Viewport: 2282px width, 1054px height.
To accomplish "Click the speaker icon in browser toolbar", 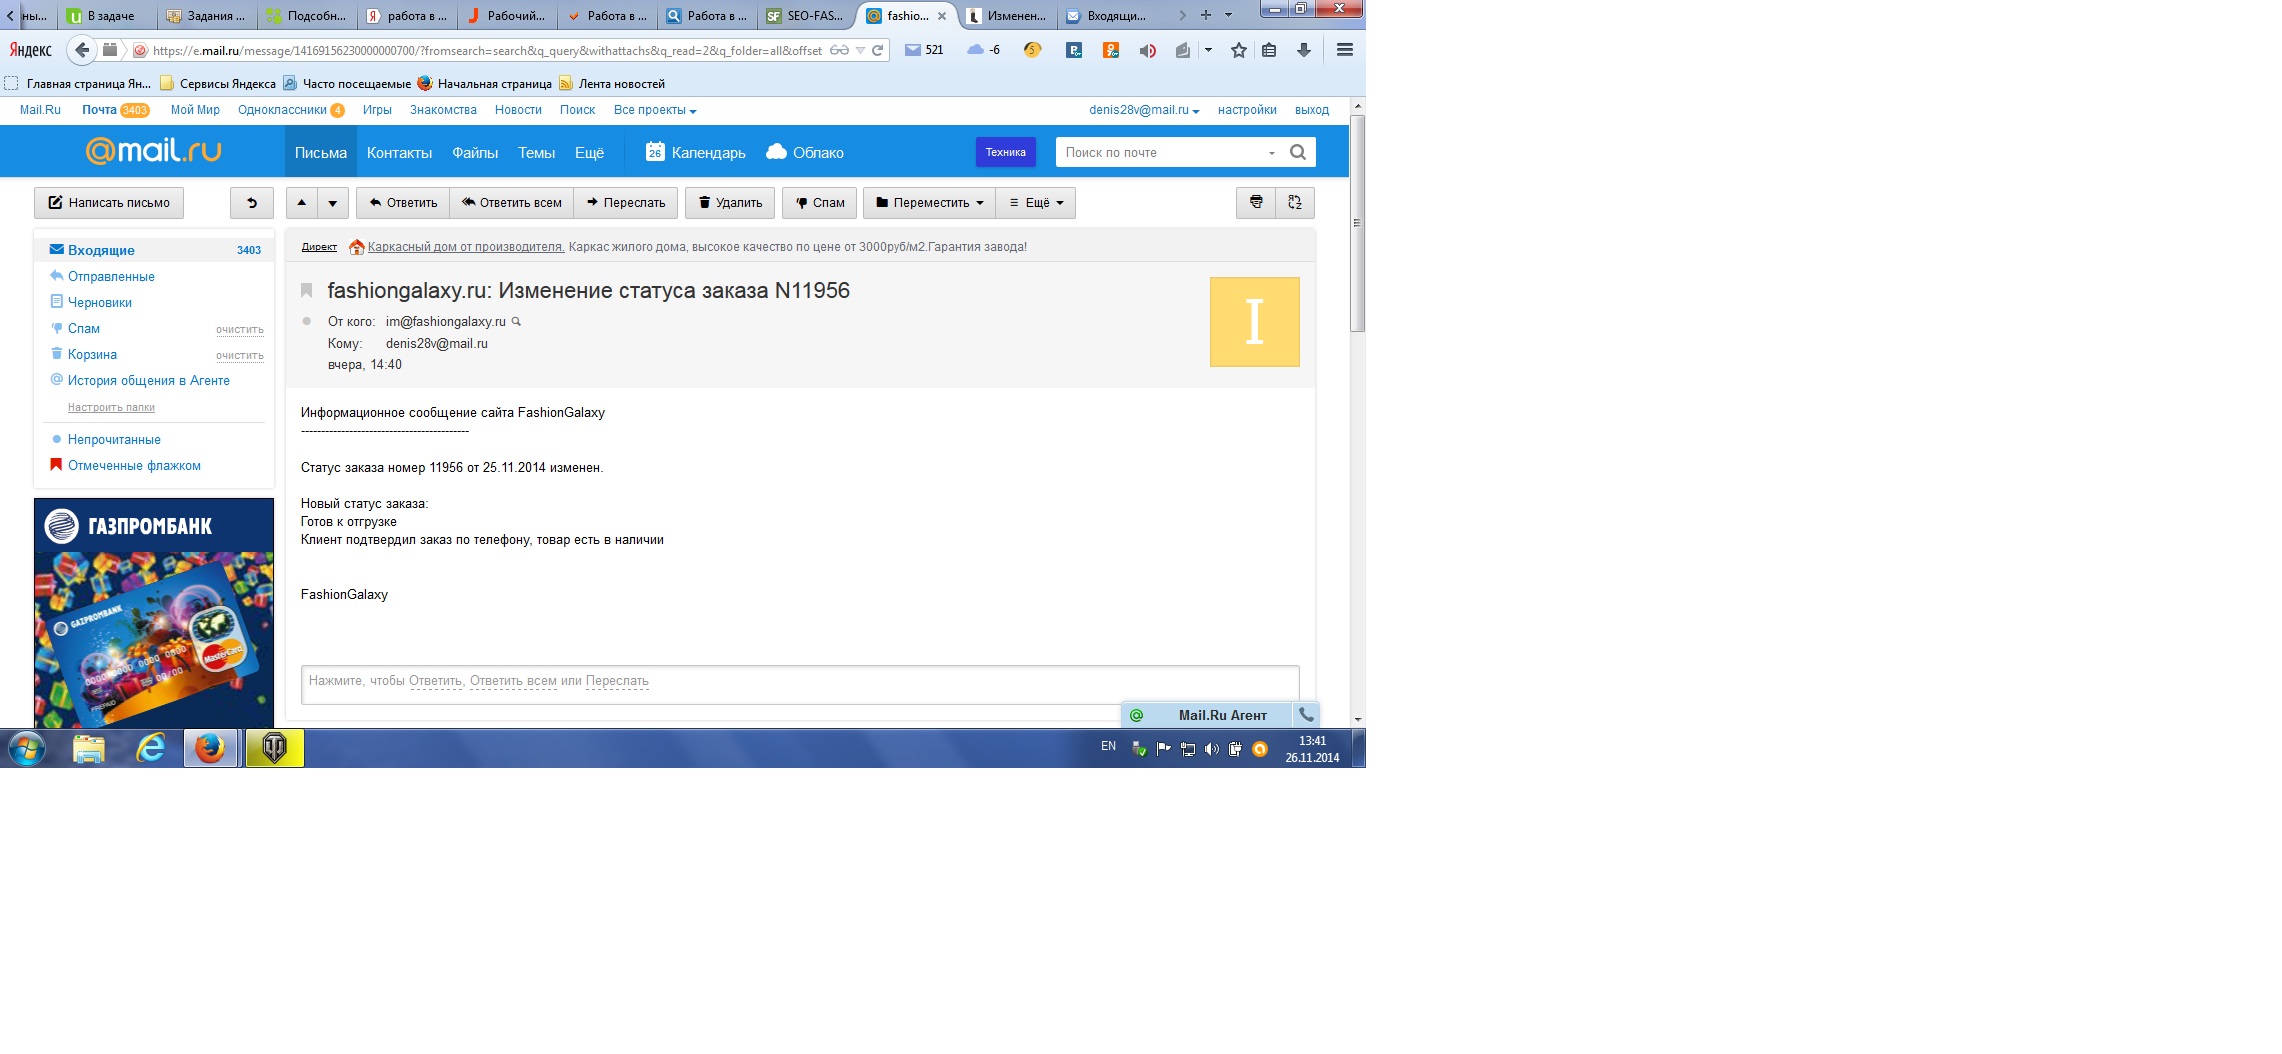I will [x=1147, y=50].
